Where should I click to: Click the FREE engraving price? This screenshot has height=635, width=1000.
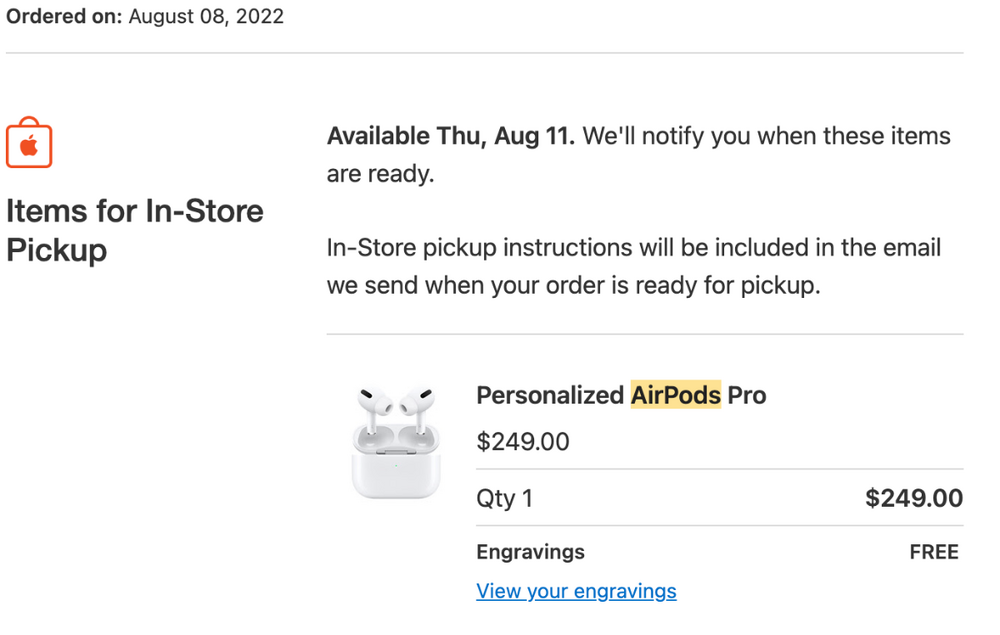coord(934,552)
